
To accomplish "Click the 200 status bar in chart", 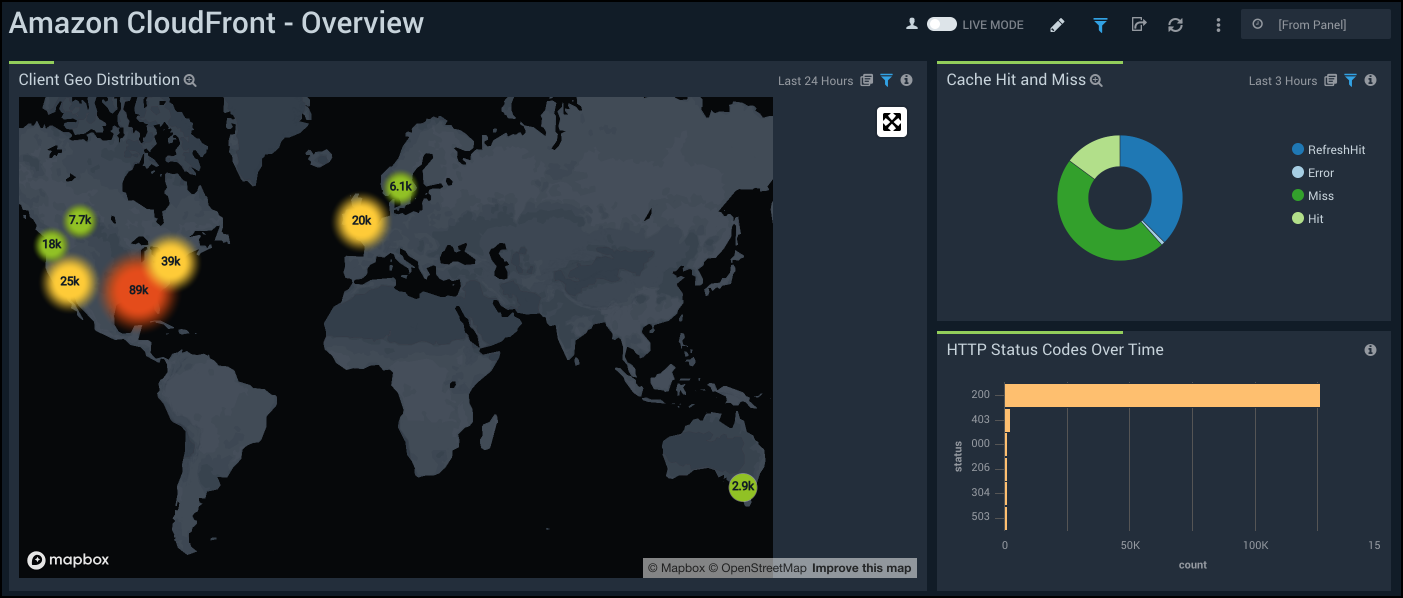I will click(x=1161, y=395).
